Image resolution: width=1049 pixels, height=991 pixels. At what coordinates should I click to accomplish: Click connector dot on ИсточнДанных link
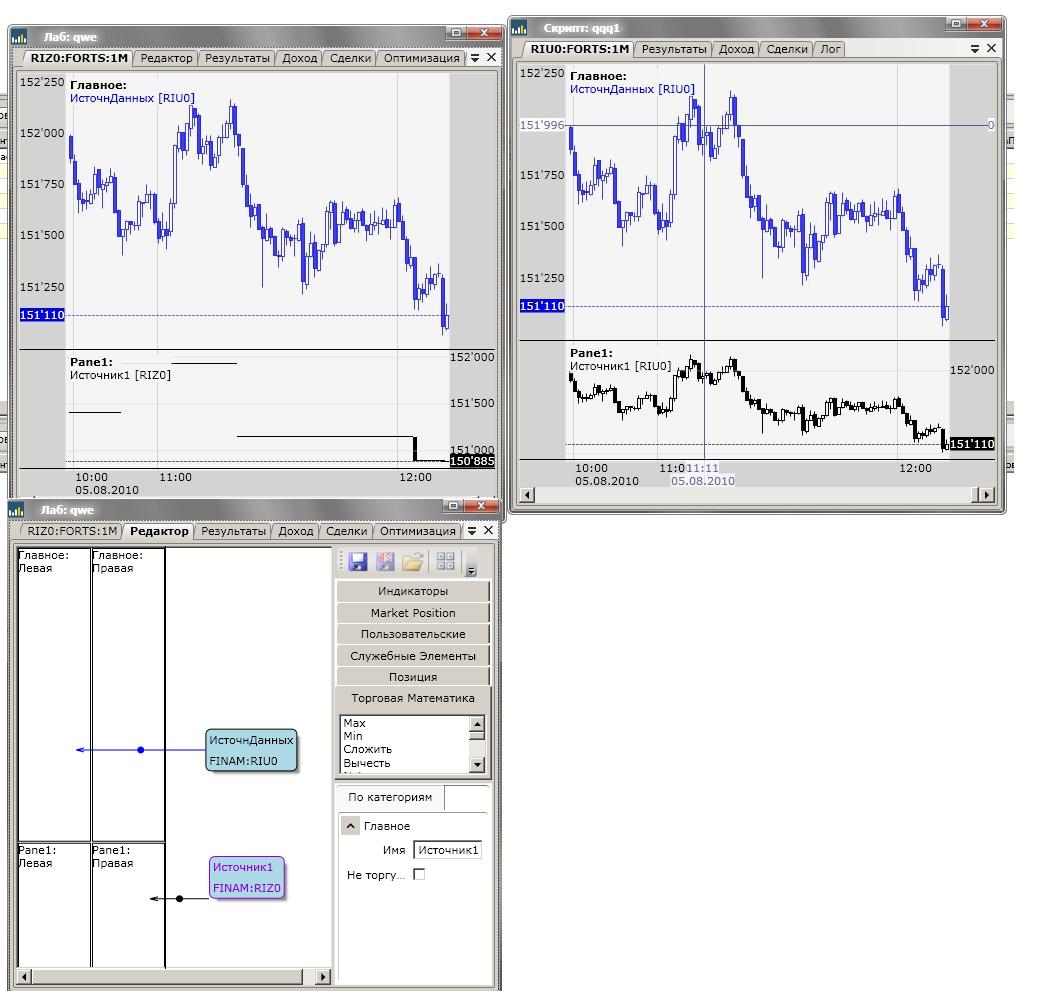[140, 750]
